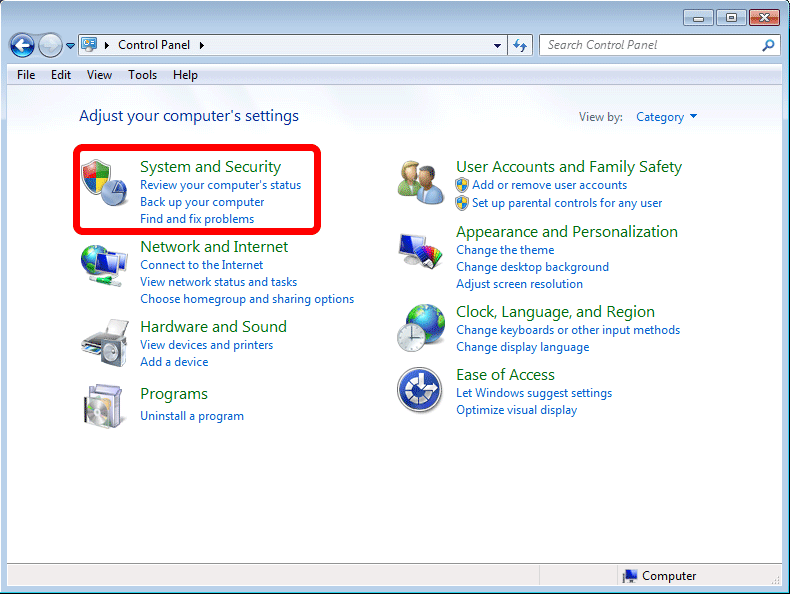
Task: Click Choose homegroup and sharing options
Action: coord(247,299)
